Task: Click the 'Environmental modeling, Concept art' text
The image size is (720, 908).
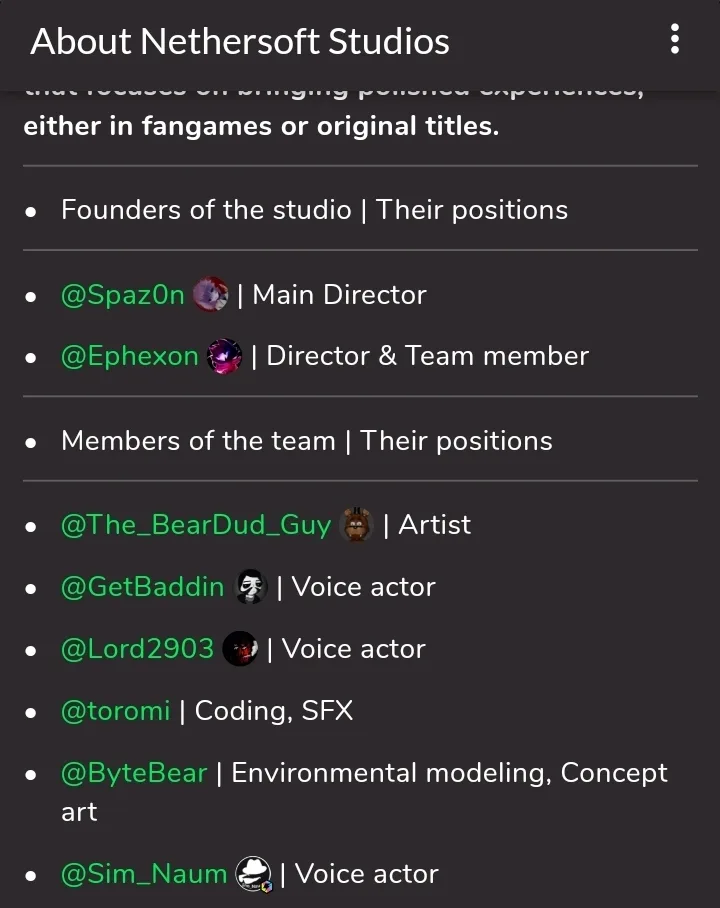Action: [449, 773]
